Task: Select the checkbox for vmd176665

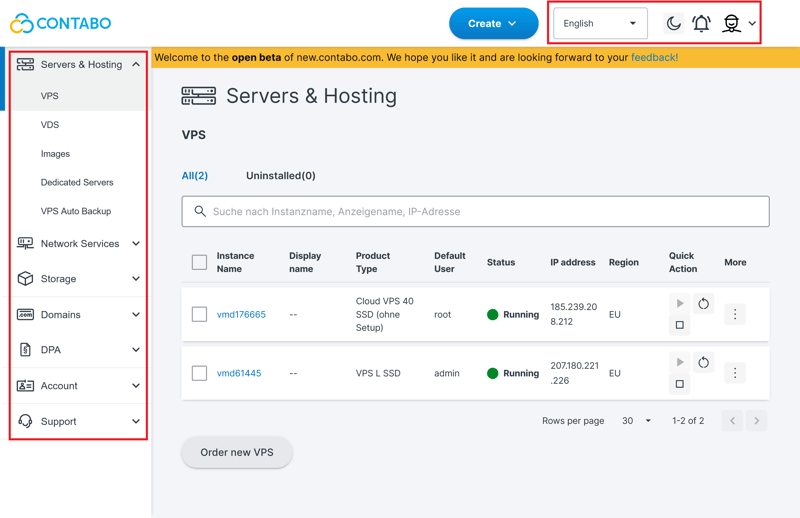Action: 199,314
